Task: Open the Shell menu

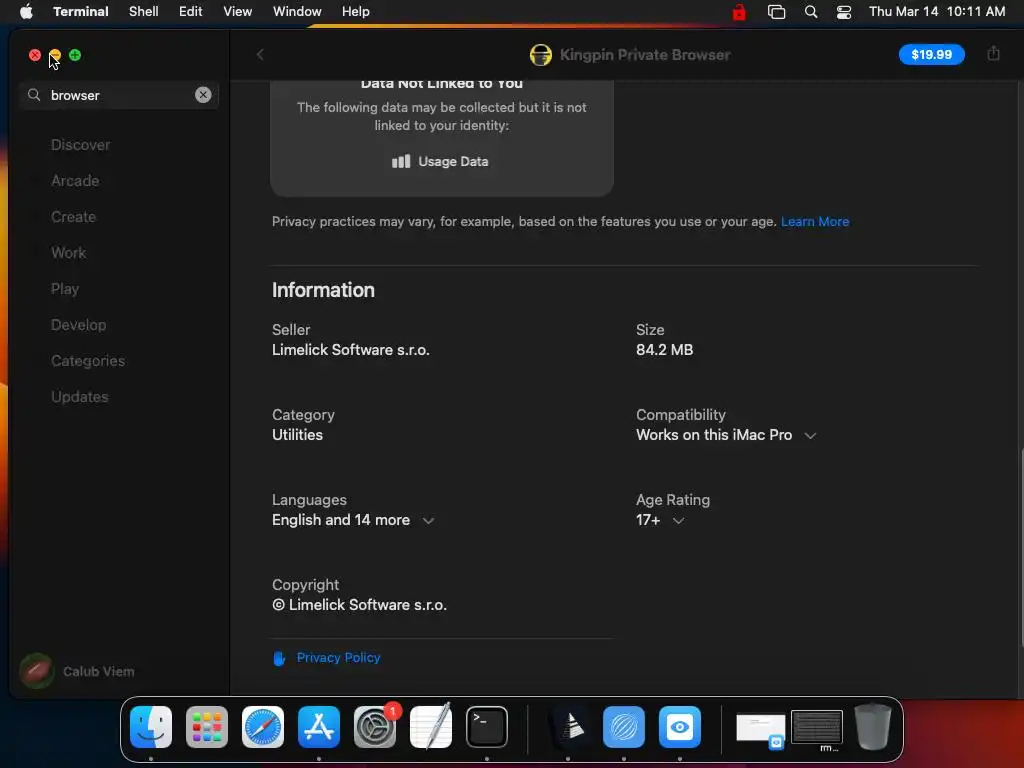Action: pyautogui.click(x=144, y=12)
